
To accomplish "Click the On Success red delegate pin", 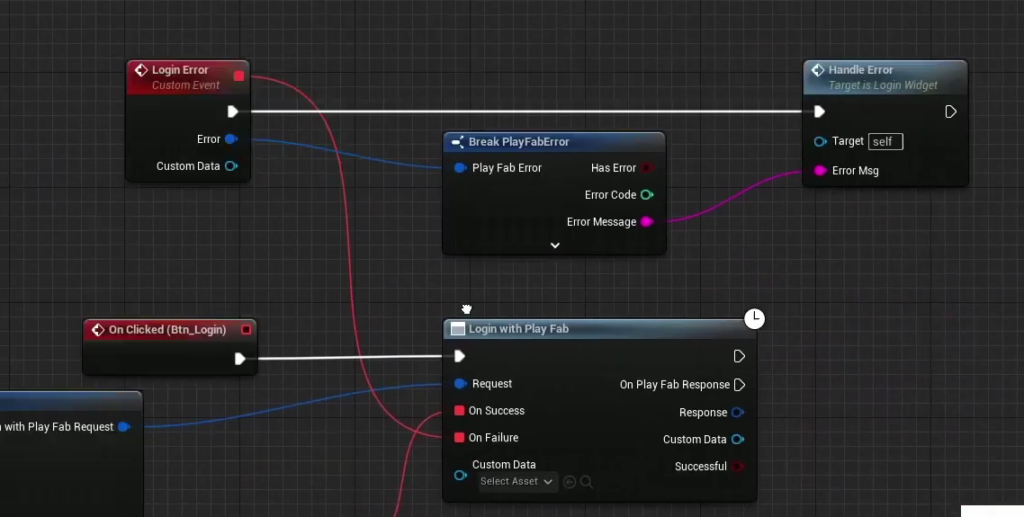I will pos(459,411).
